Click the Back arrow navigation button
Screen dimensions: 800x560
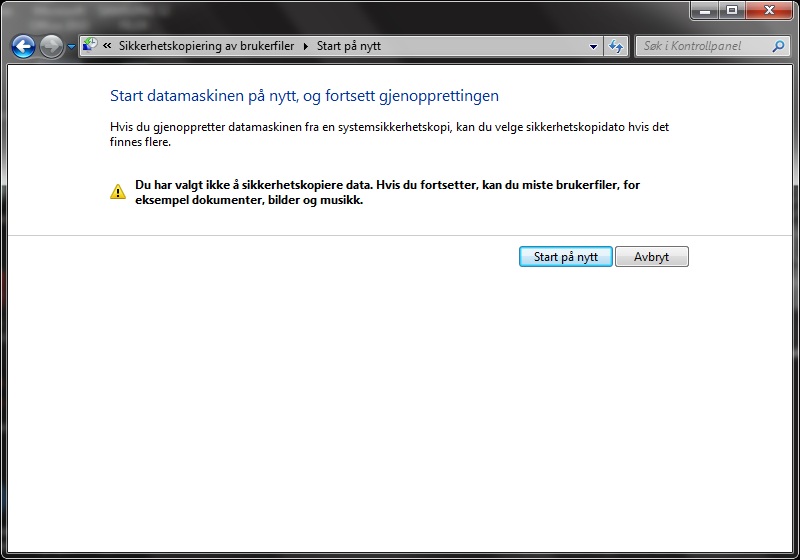click(x=23, y=47)
